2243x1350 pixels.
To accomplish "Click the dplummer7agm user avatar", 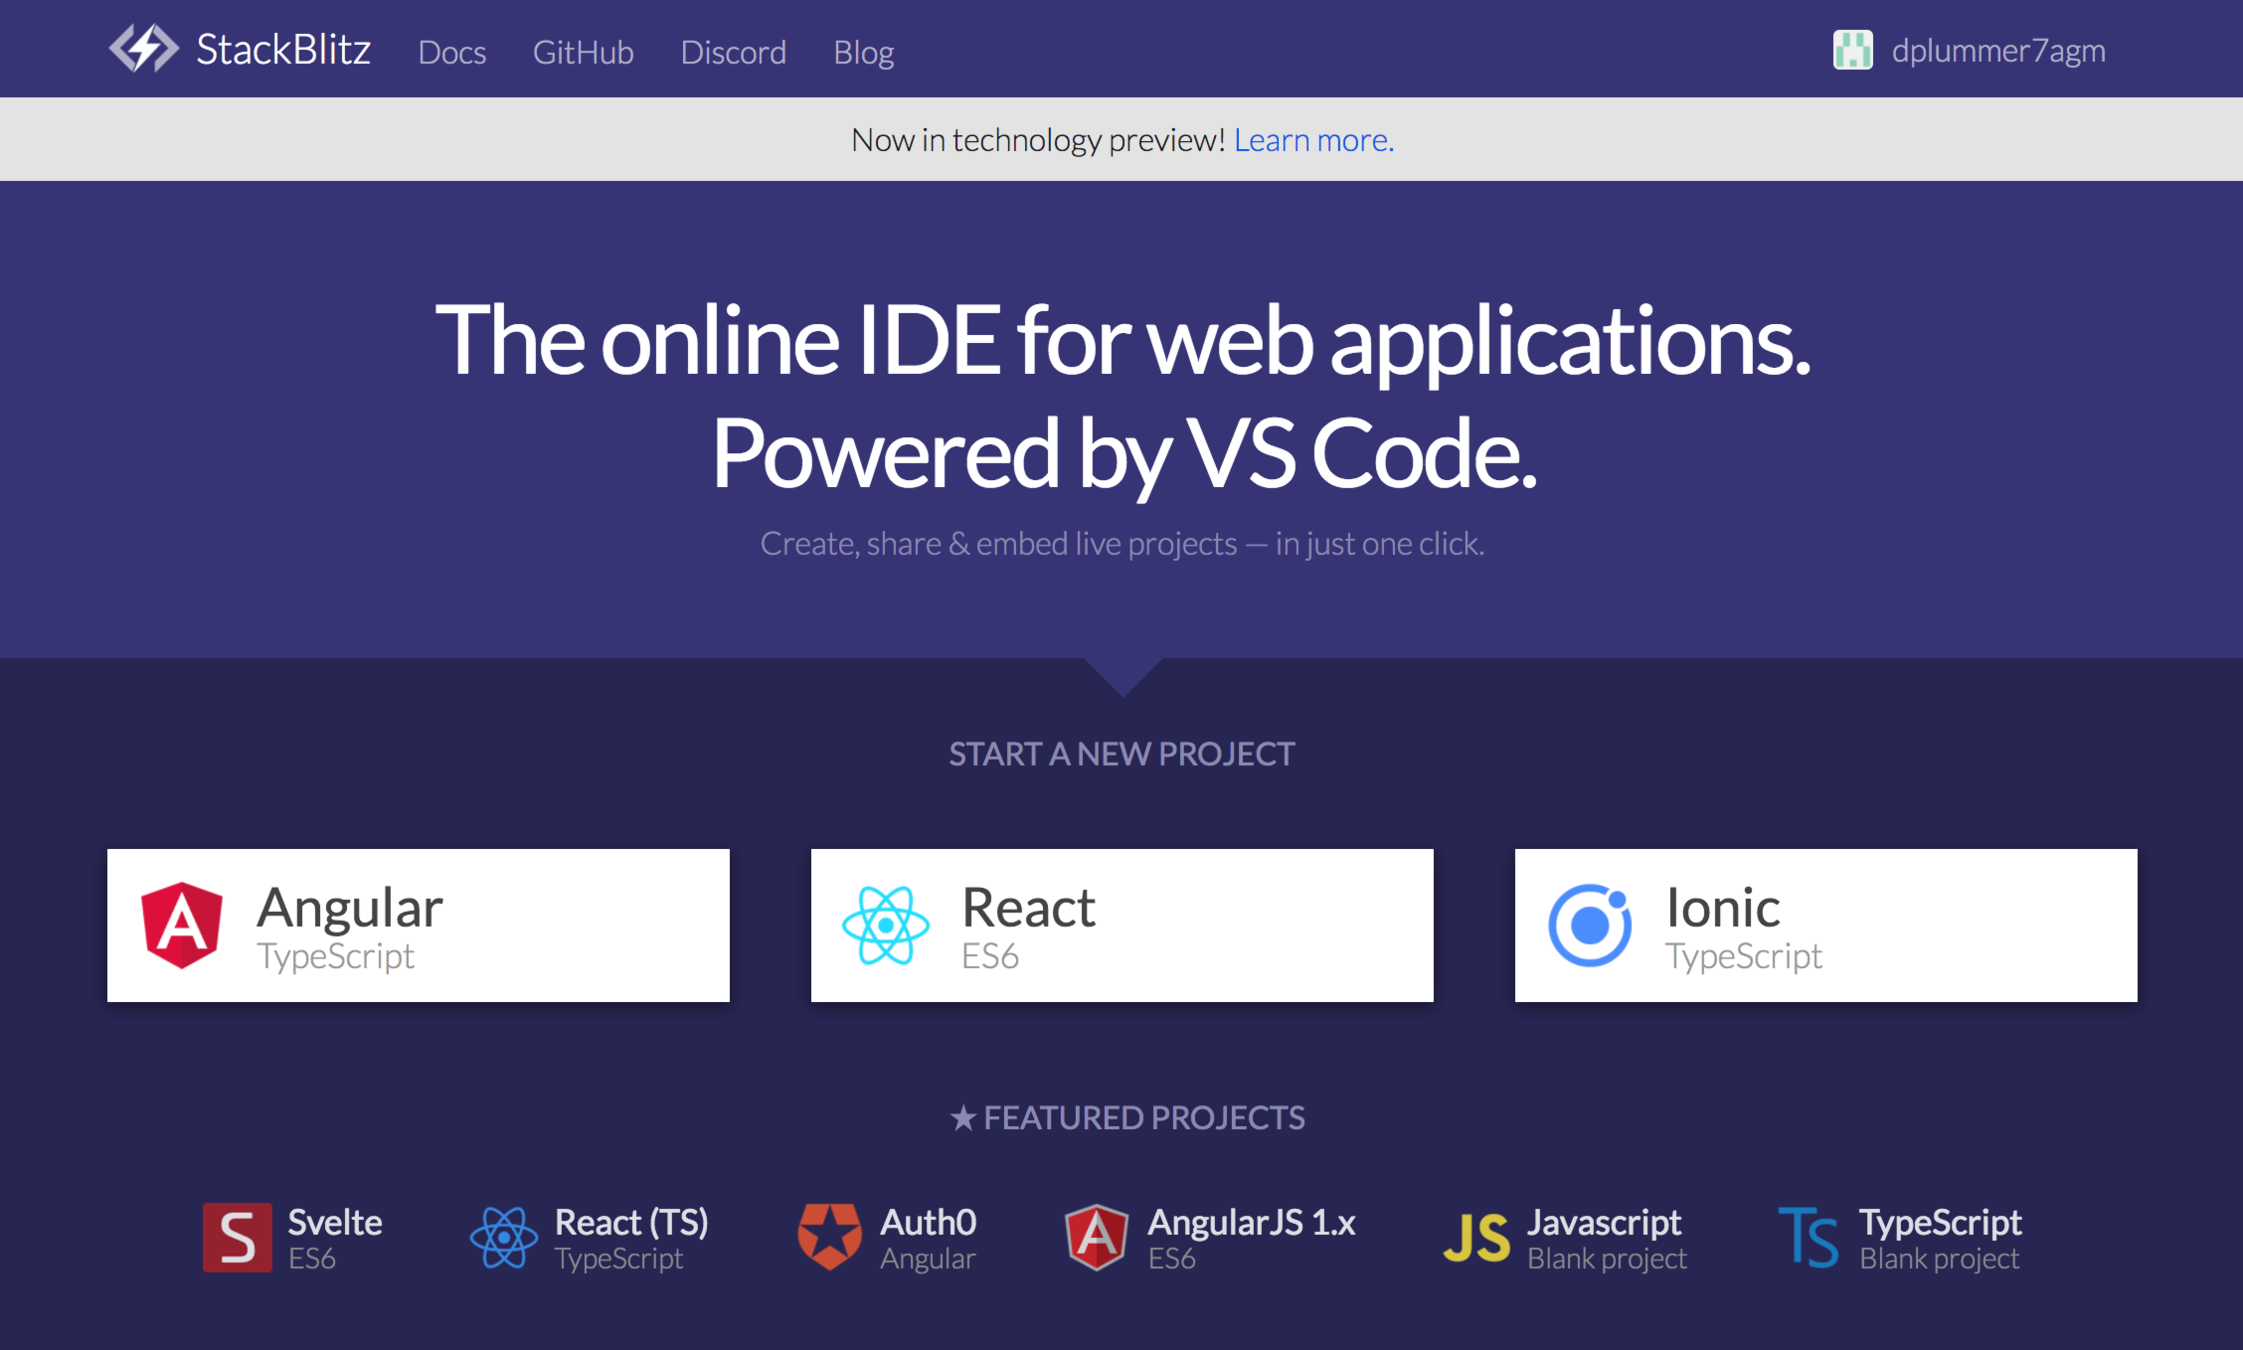I will [x=1852, y=50].
